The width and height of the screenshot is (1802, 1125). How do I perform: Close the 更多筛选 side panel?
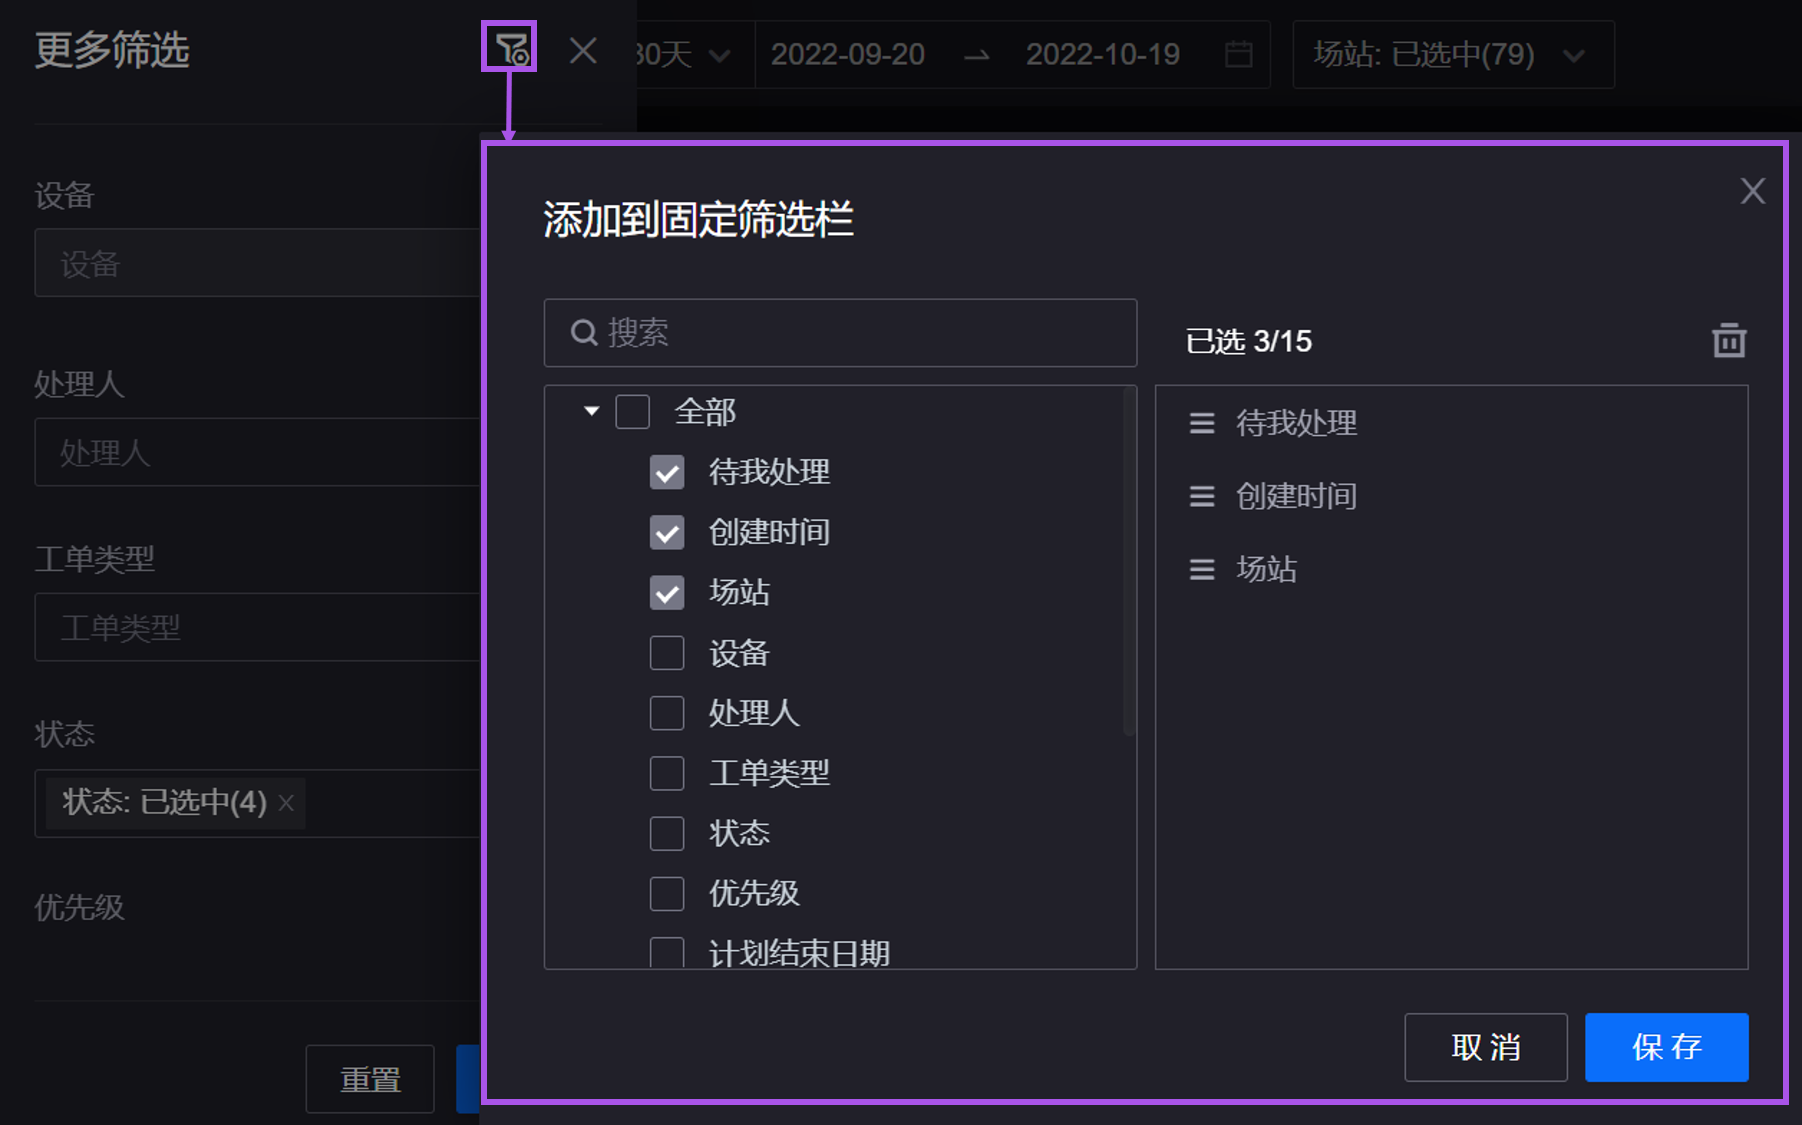[x=583, y=51]
